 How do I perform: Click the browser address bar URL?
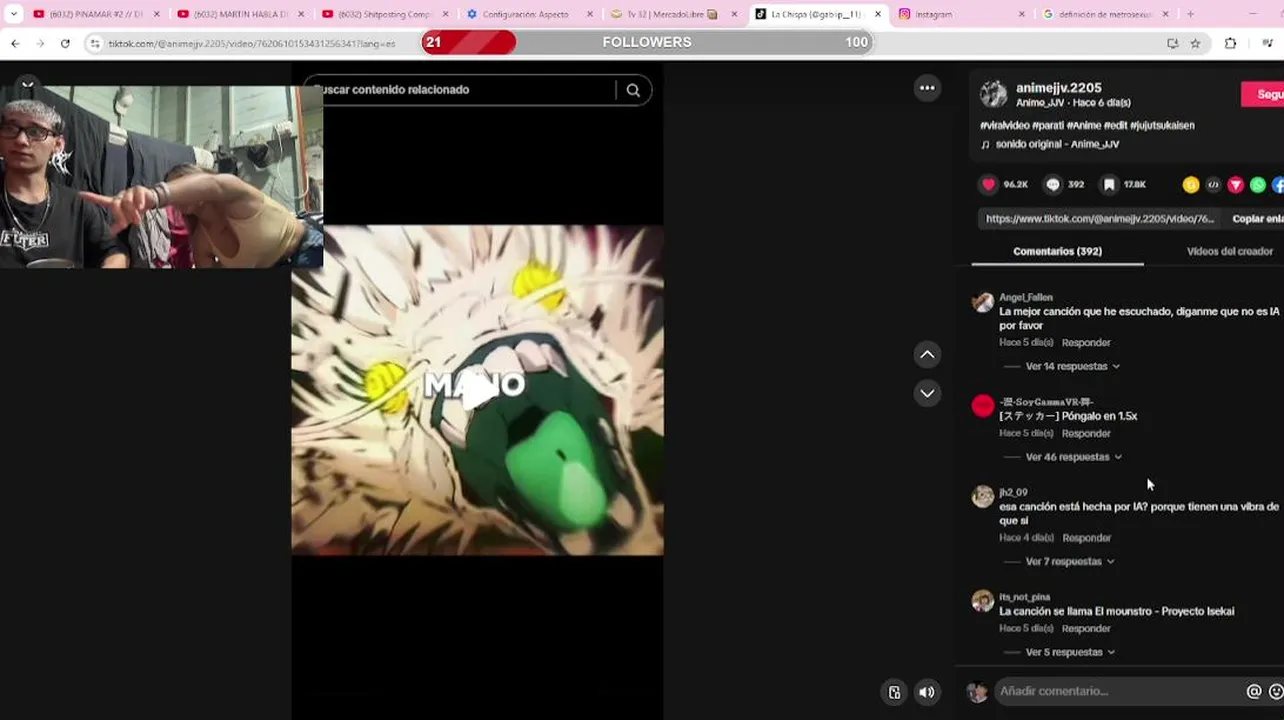(252, 44)
